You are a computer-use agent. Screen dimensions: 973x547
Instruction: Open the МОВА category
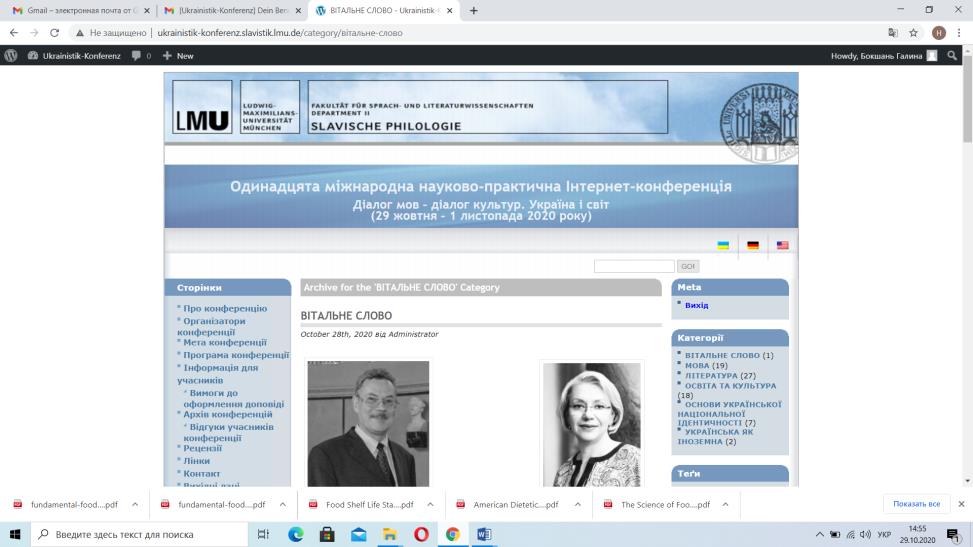697,366
